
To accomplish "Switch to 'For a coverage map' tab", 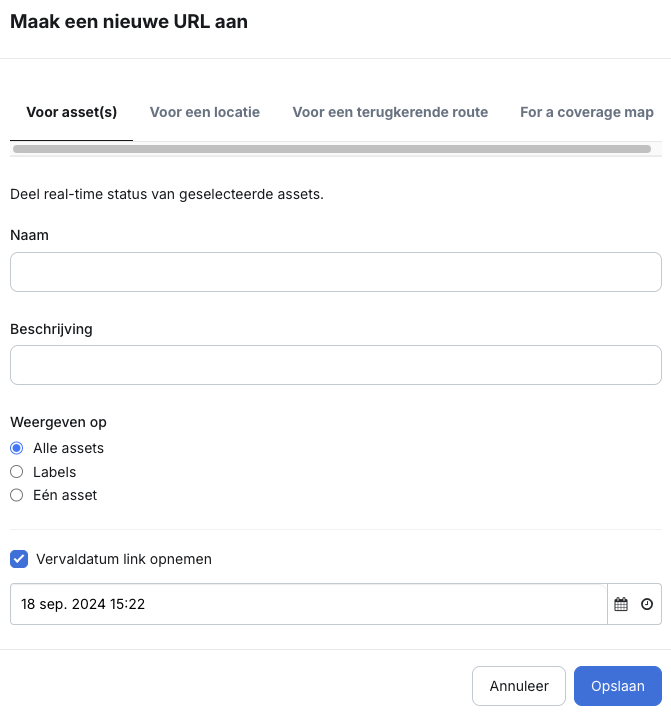I will pyautogui.click(x=587, y=112).
